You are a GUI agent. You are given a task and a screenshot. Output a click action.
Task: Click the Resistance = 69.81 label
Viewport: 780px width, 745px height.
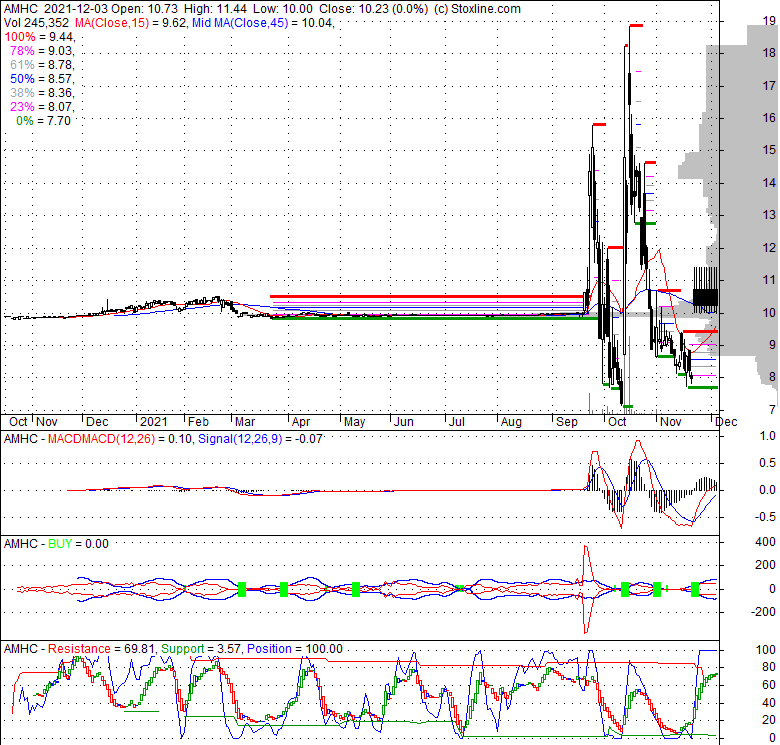[101, 649]
